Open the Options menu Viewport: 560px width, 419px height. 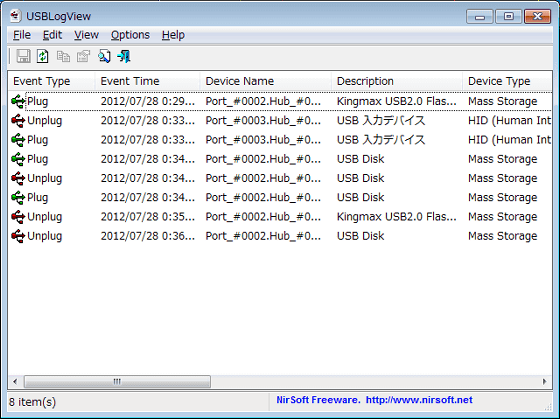pos(130,35)
